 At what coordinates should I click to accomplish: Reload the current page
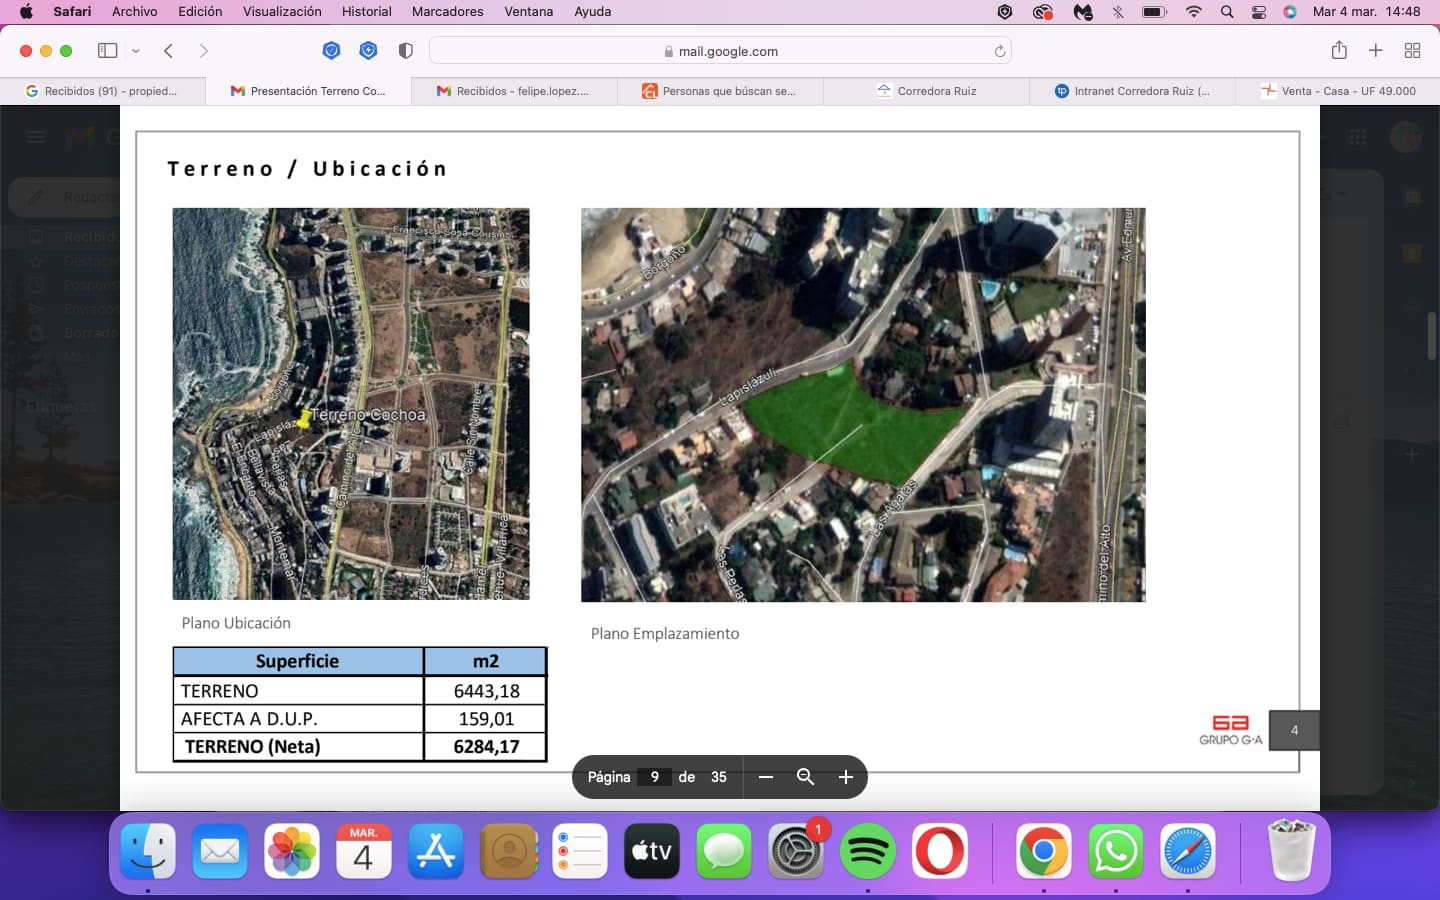[x=999, y=51]
